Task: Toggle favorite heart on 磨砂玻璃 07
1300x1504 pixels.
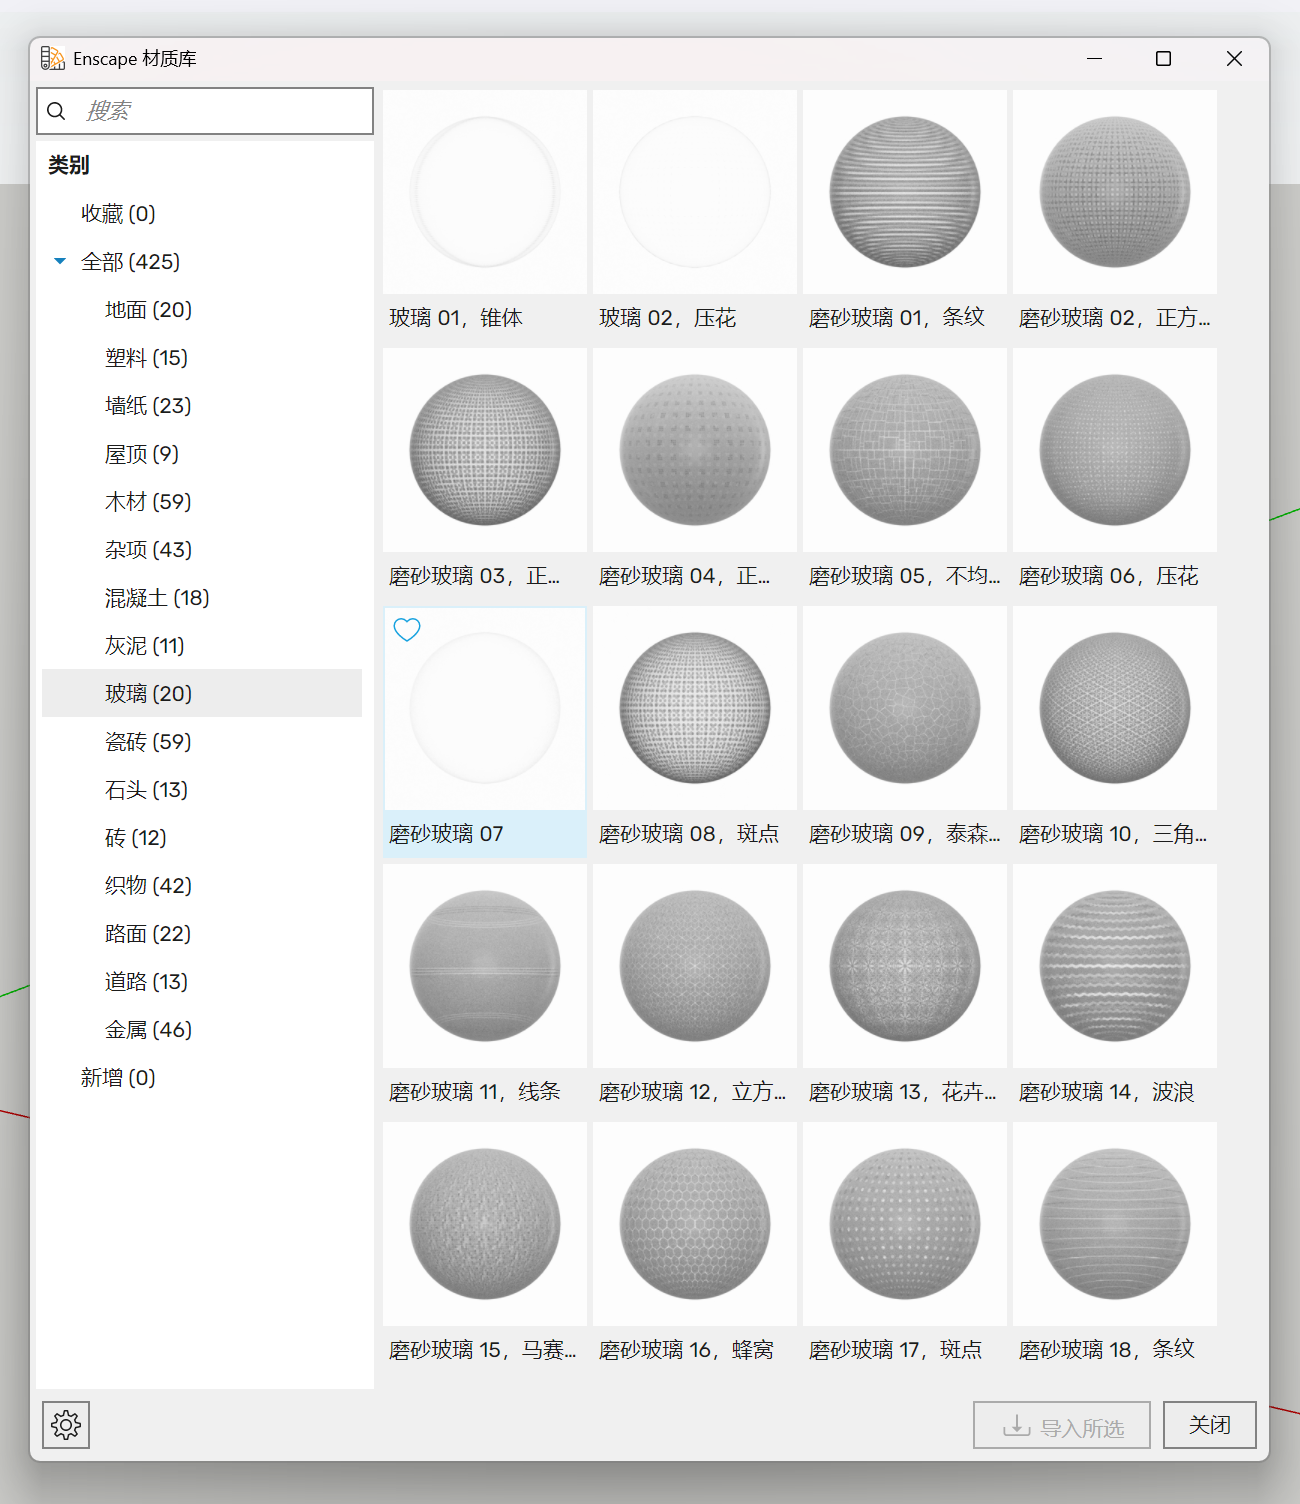Action: [407, 630]
